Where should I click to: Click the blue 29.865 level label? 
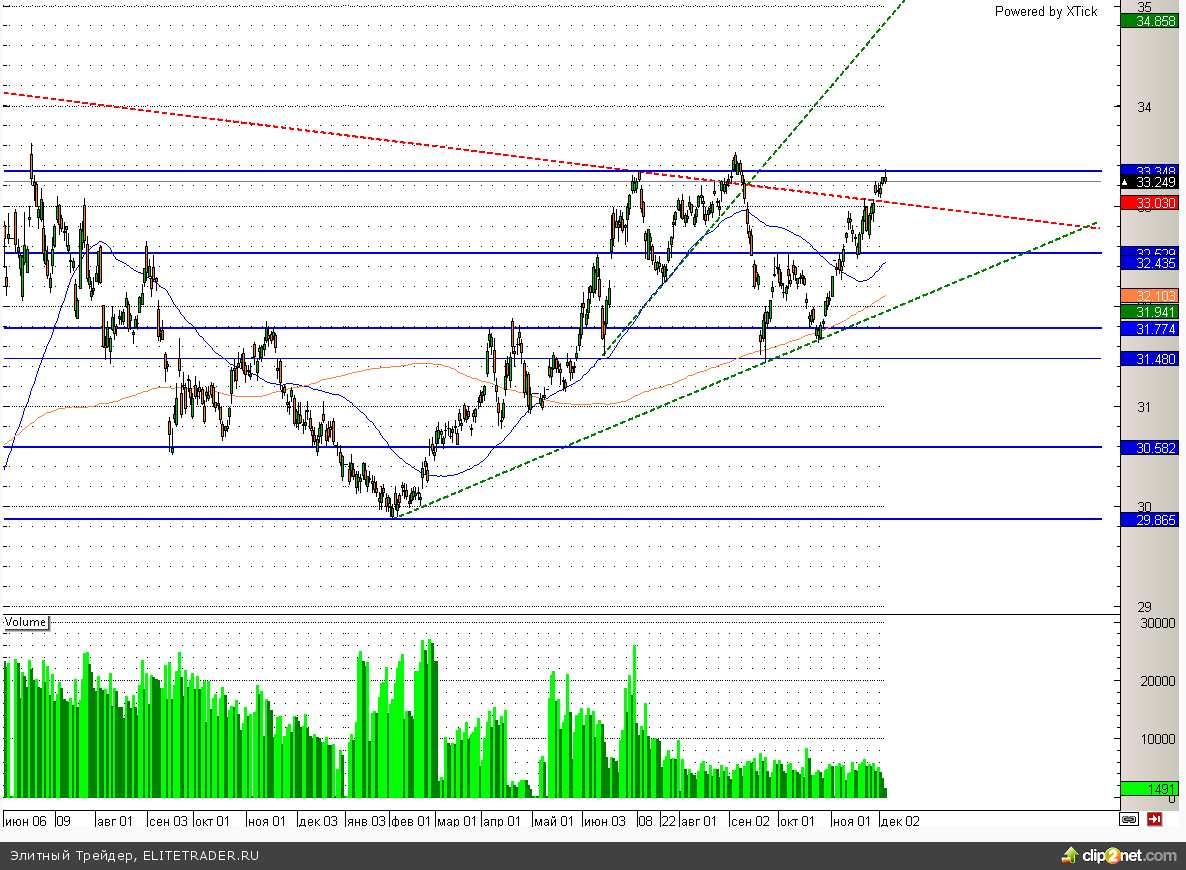(1149, 520)
